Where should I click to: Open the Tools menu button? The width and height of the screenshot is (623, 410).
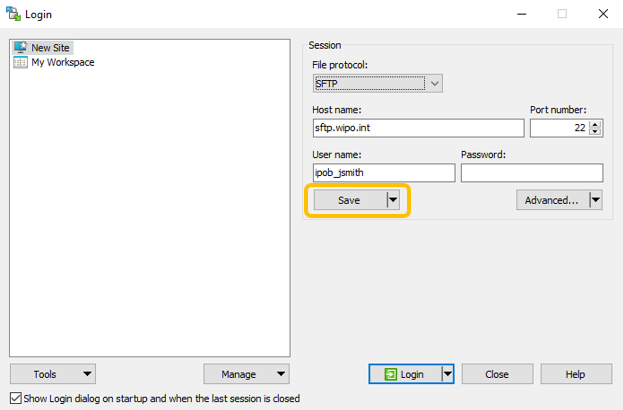tap(52, 374)
